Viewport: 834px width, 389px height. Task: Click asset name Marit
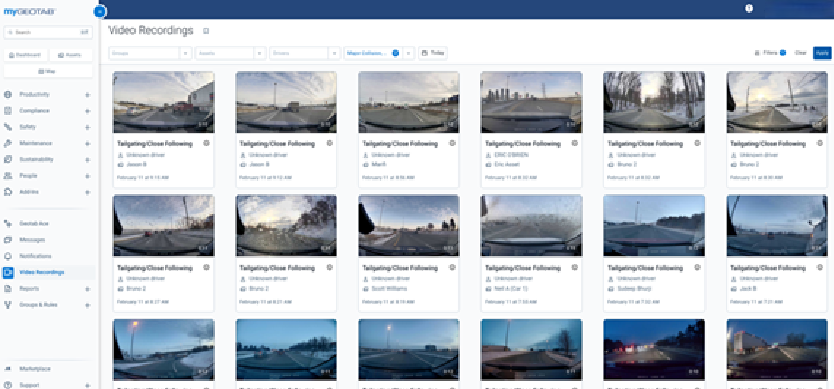point(379,165)
